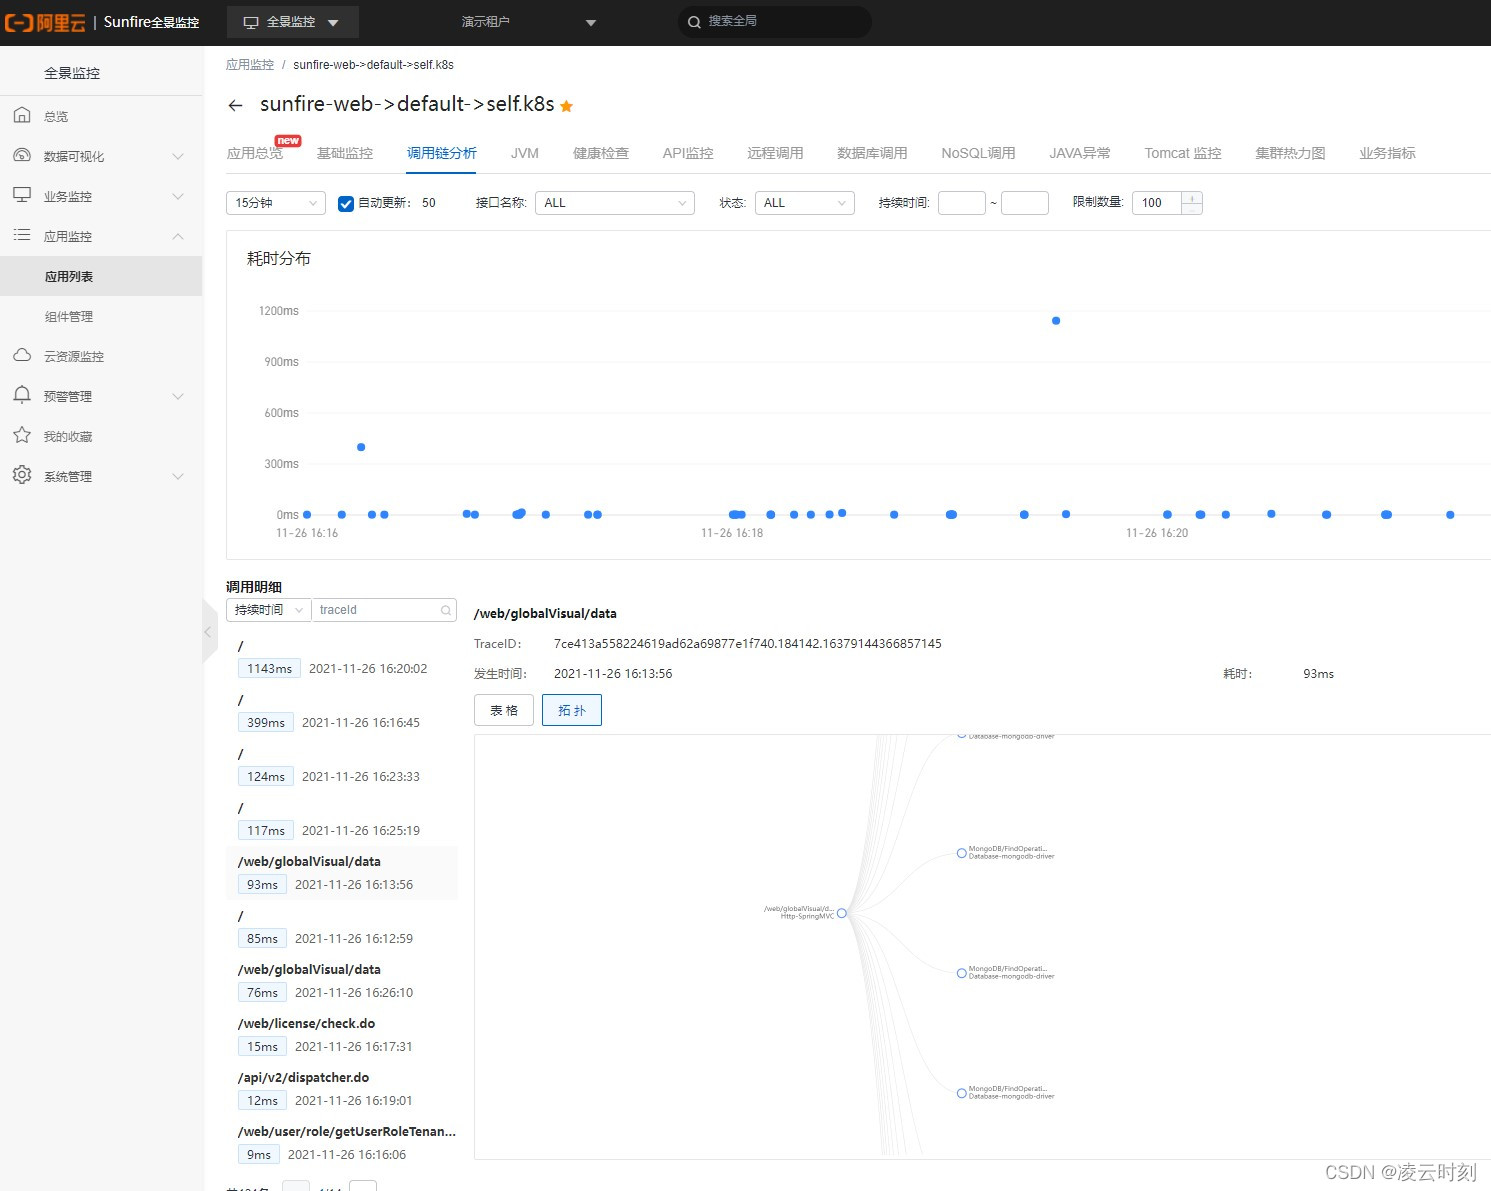Image resolution: width=1491 pixels, height=1191 pixels.
Task: Select the 76ms /web/globalVisual/data trace
Action: pos(342,982)
